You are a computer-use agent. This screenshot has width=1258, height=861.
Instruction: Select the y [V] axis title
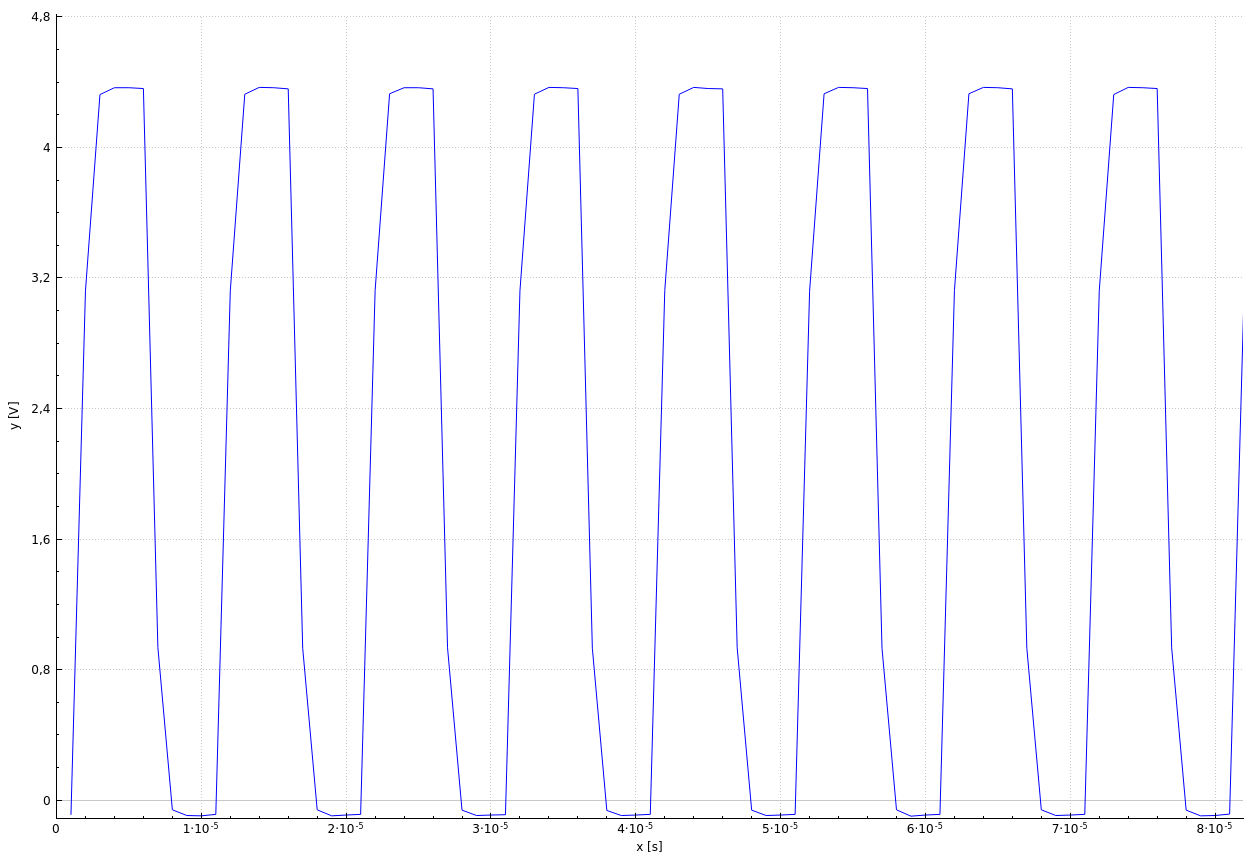coord(14,415)
